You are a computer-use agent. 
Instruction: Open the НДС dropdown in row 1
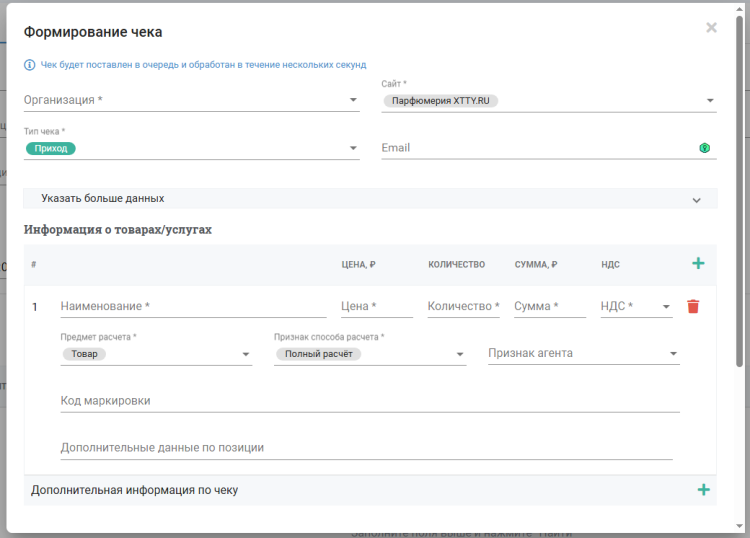click(x=666, y=307)
